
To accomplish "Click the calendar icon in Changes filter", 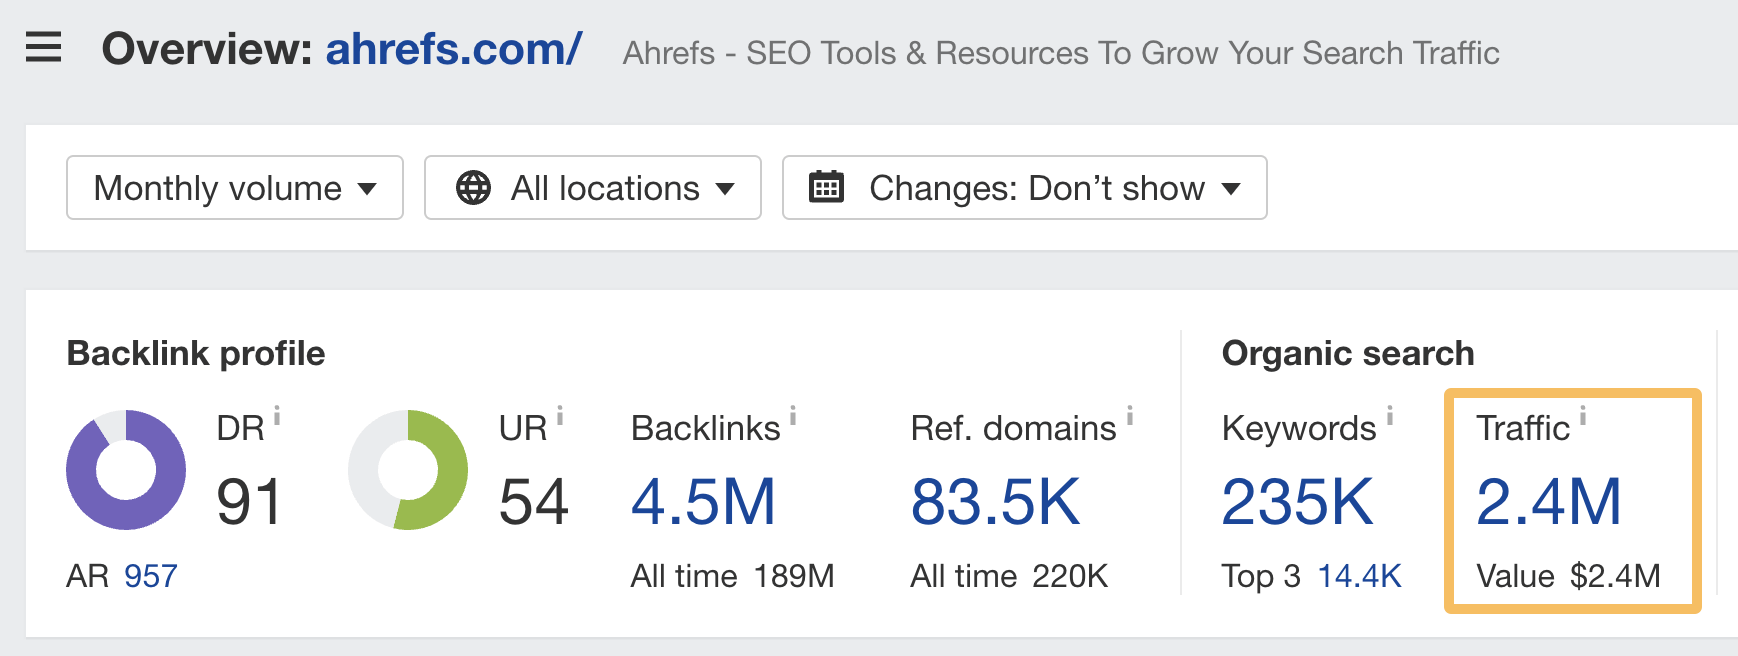I will 826,188.
